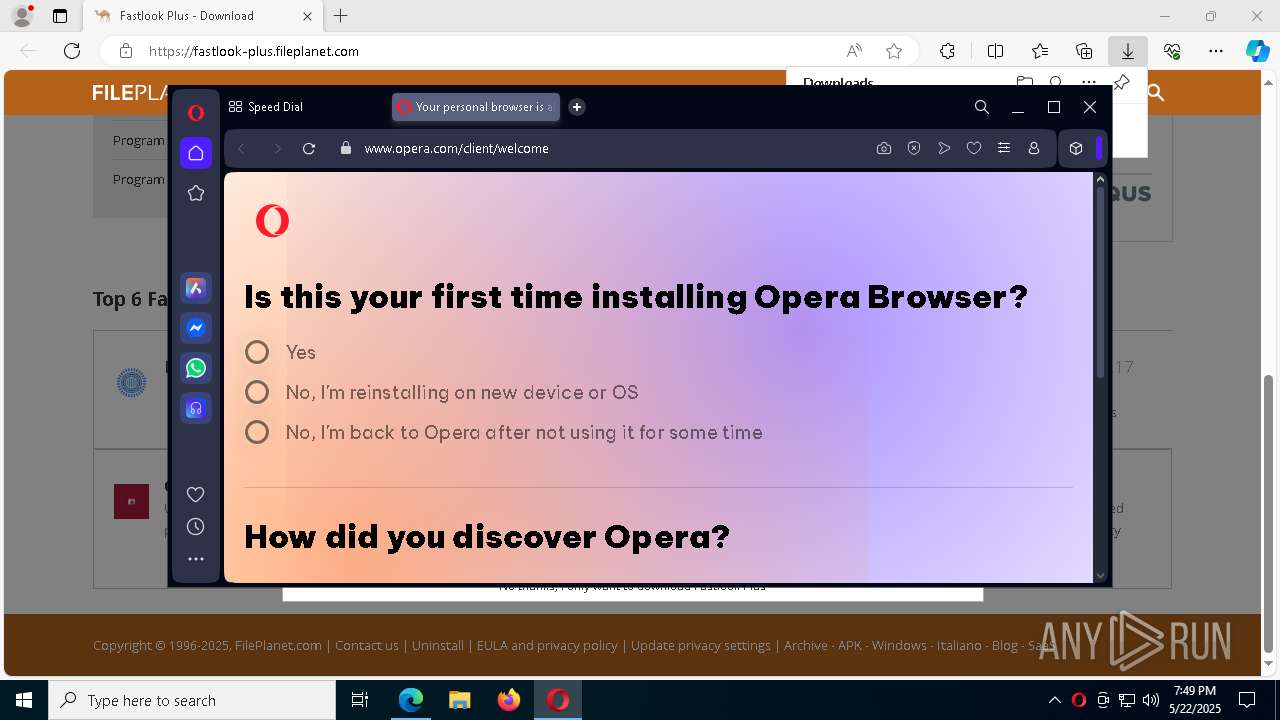Open the EULA and privacy policy footer link
Screen dimensions: 1280x720
point(547,646)
